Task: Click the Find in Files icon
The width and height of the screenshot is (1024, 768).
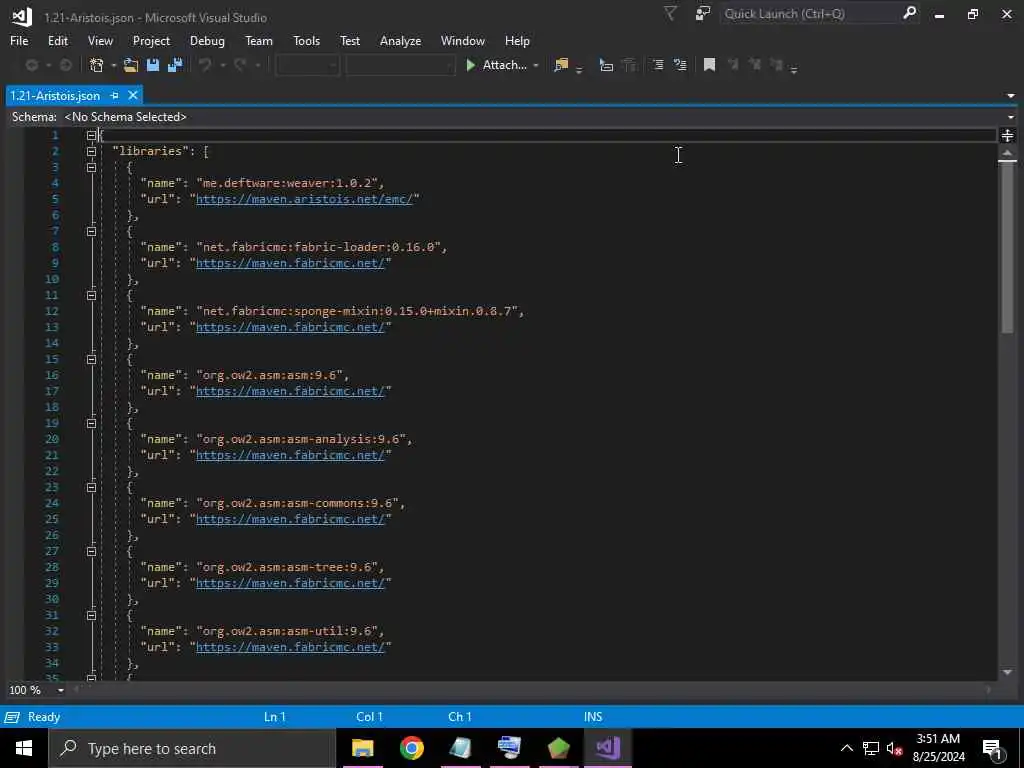Action: (x=561, y=65)
